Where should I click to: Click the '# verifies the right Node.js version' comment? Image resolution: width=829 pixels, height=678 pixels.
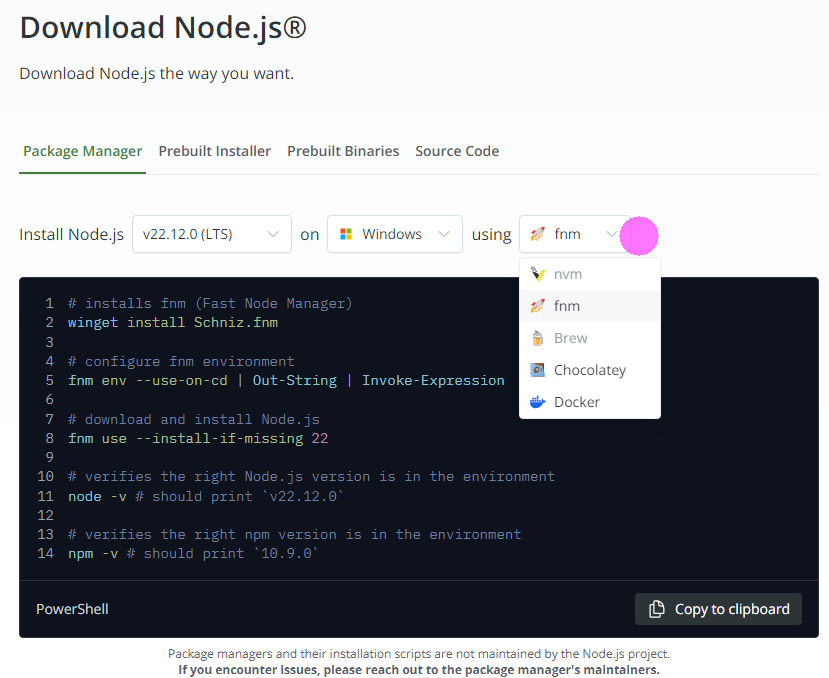(x=311, y=477)
